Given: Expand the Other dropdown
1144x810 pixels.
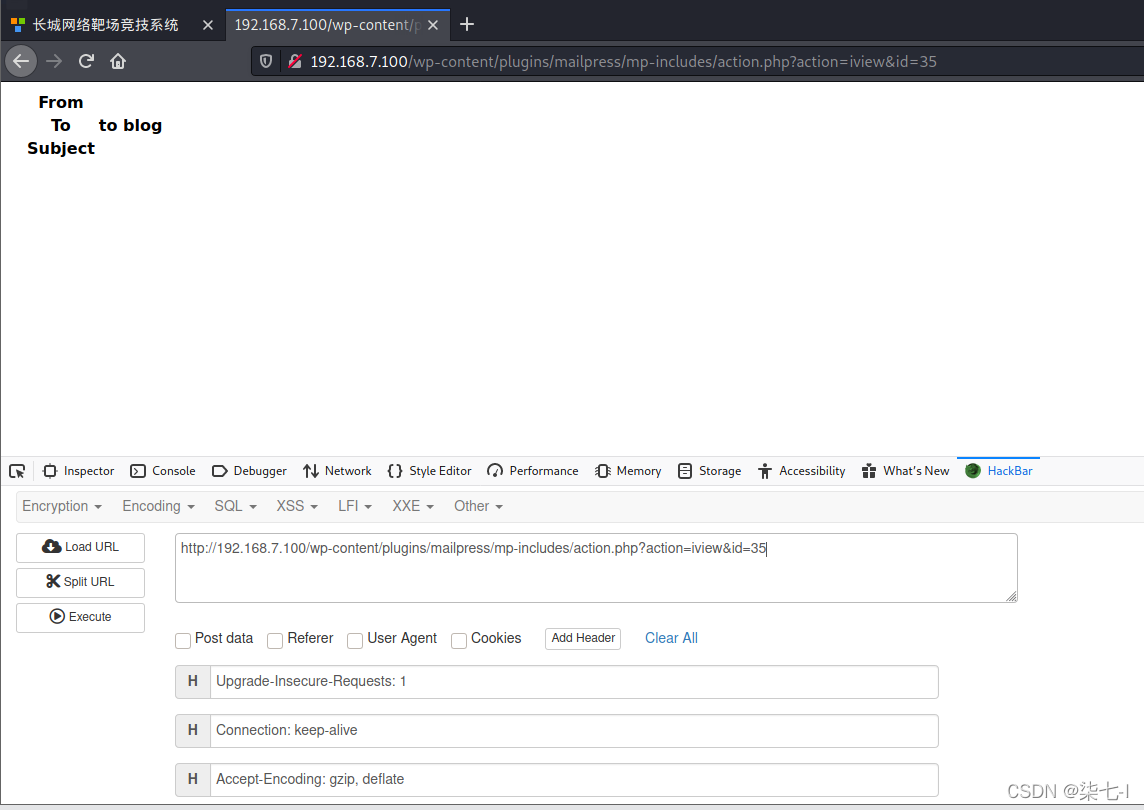Looking at the screenshot, I should tap(479, 506).
